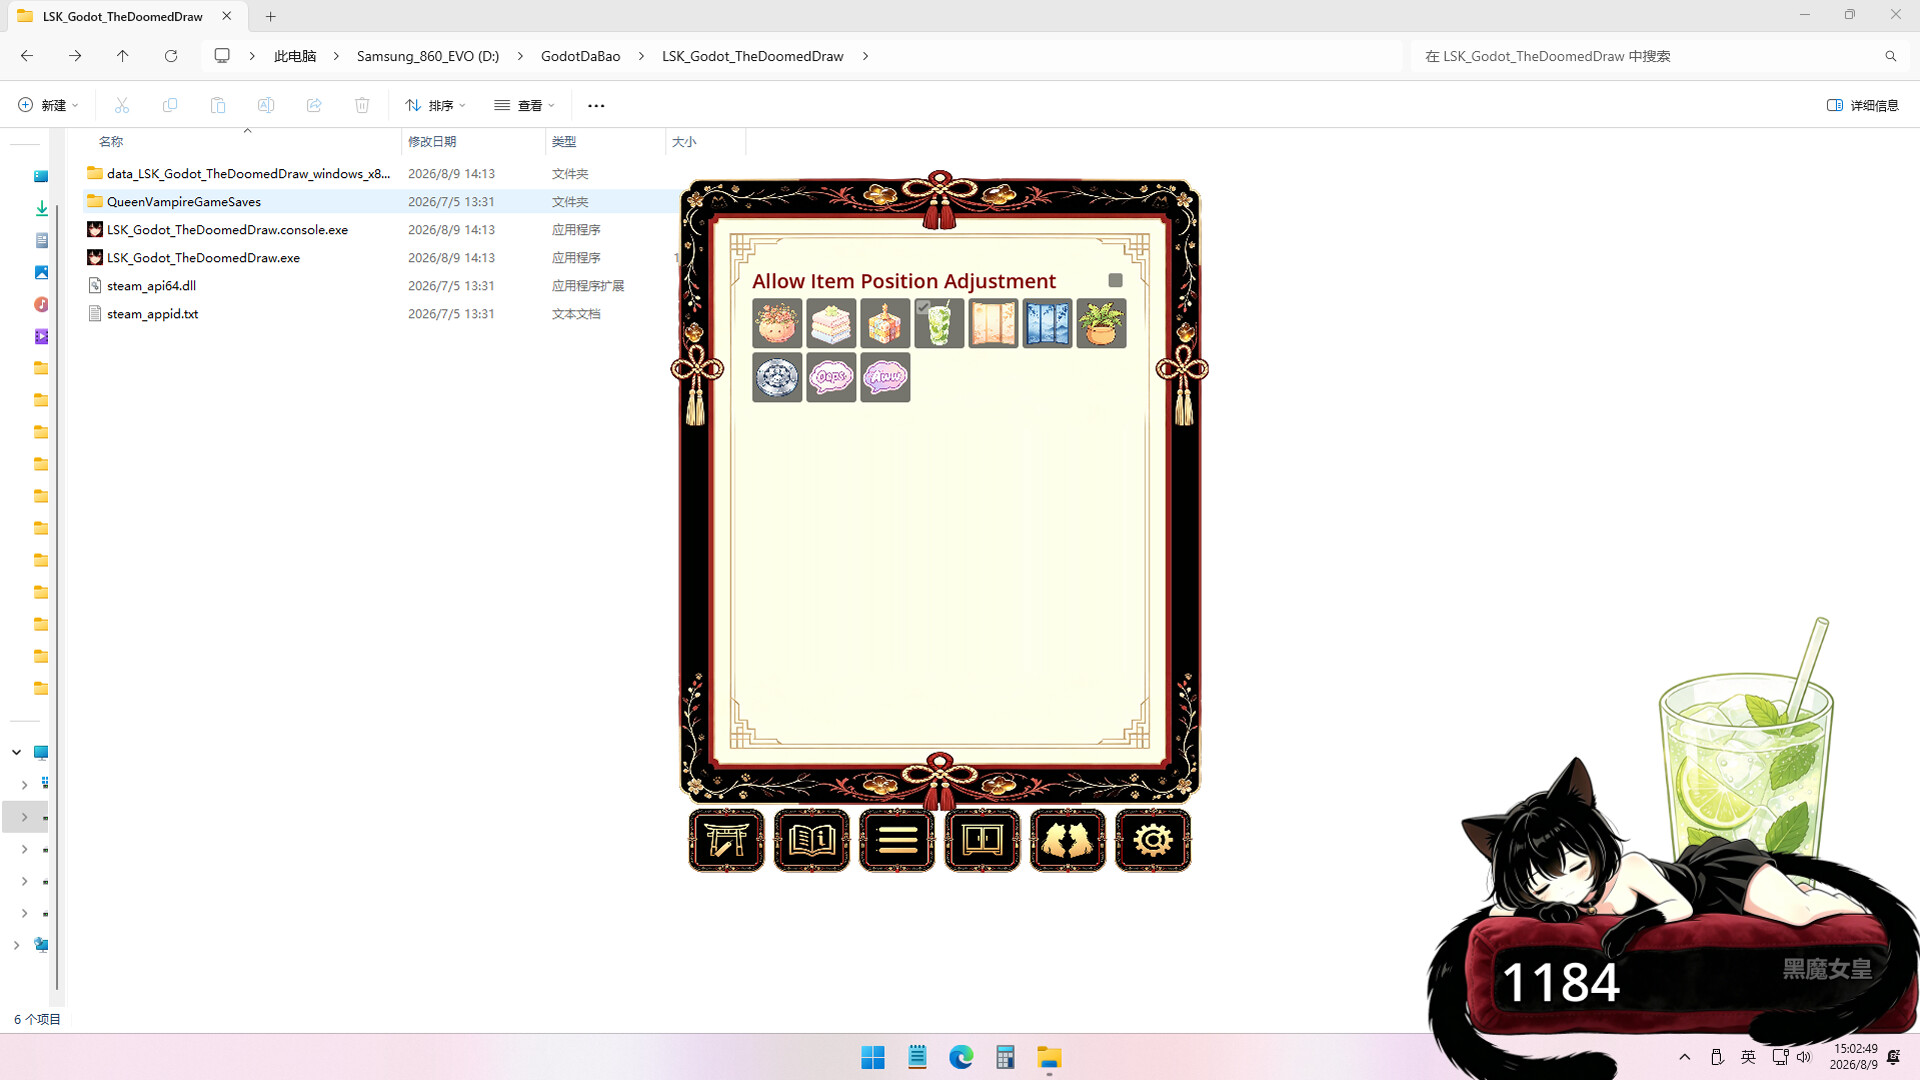Screen dimensions: 1920x1080
Task: Select the mojito drink item
Action: point(939,323)
